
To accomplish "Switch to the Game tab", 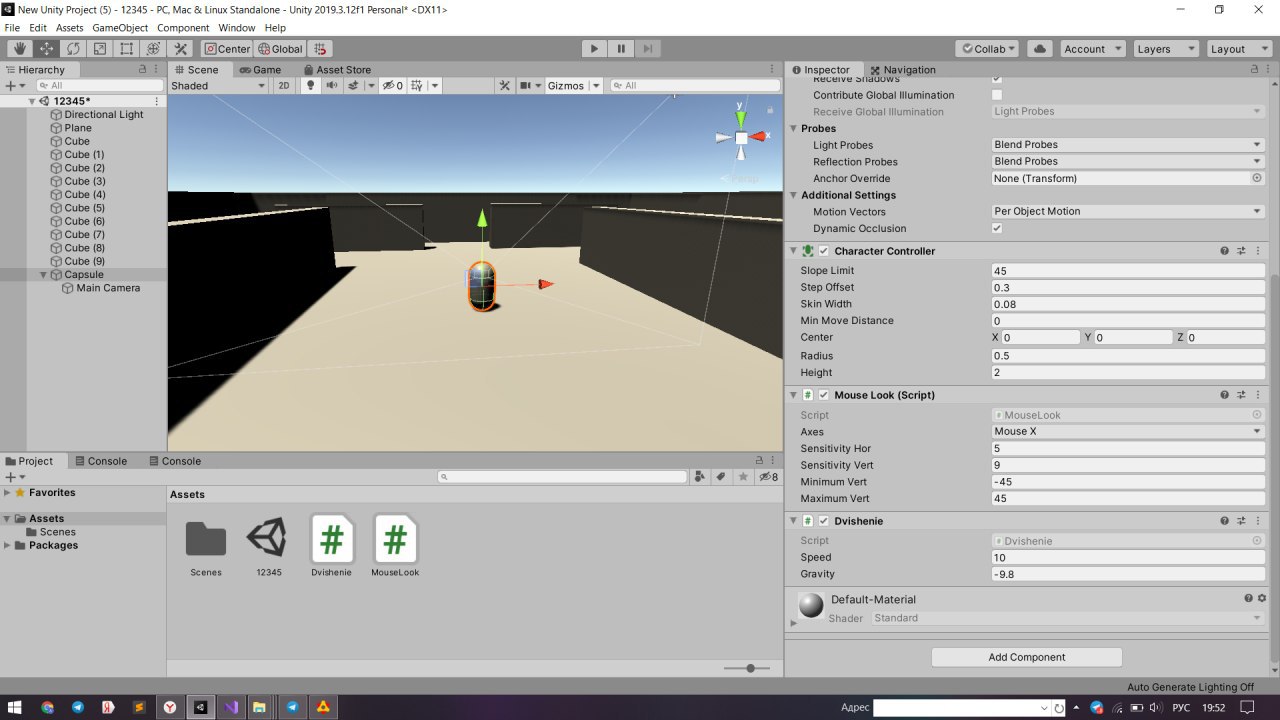I will [259, 69].
